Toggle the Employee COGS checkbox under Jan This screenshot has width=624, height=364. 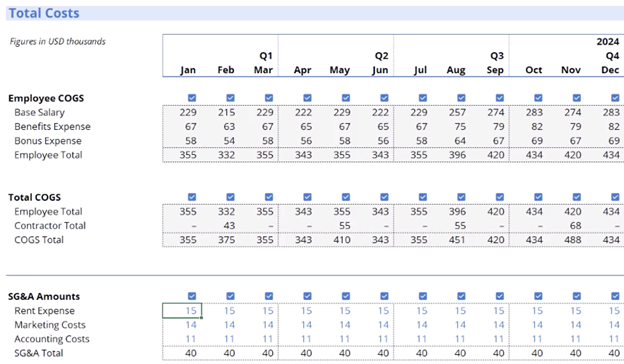[x=192, y=98]
